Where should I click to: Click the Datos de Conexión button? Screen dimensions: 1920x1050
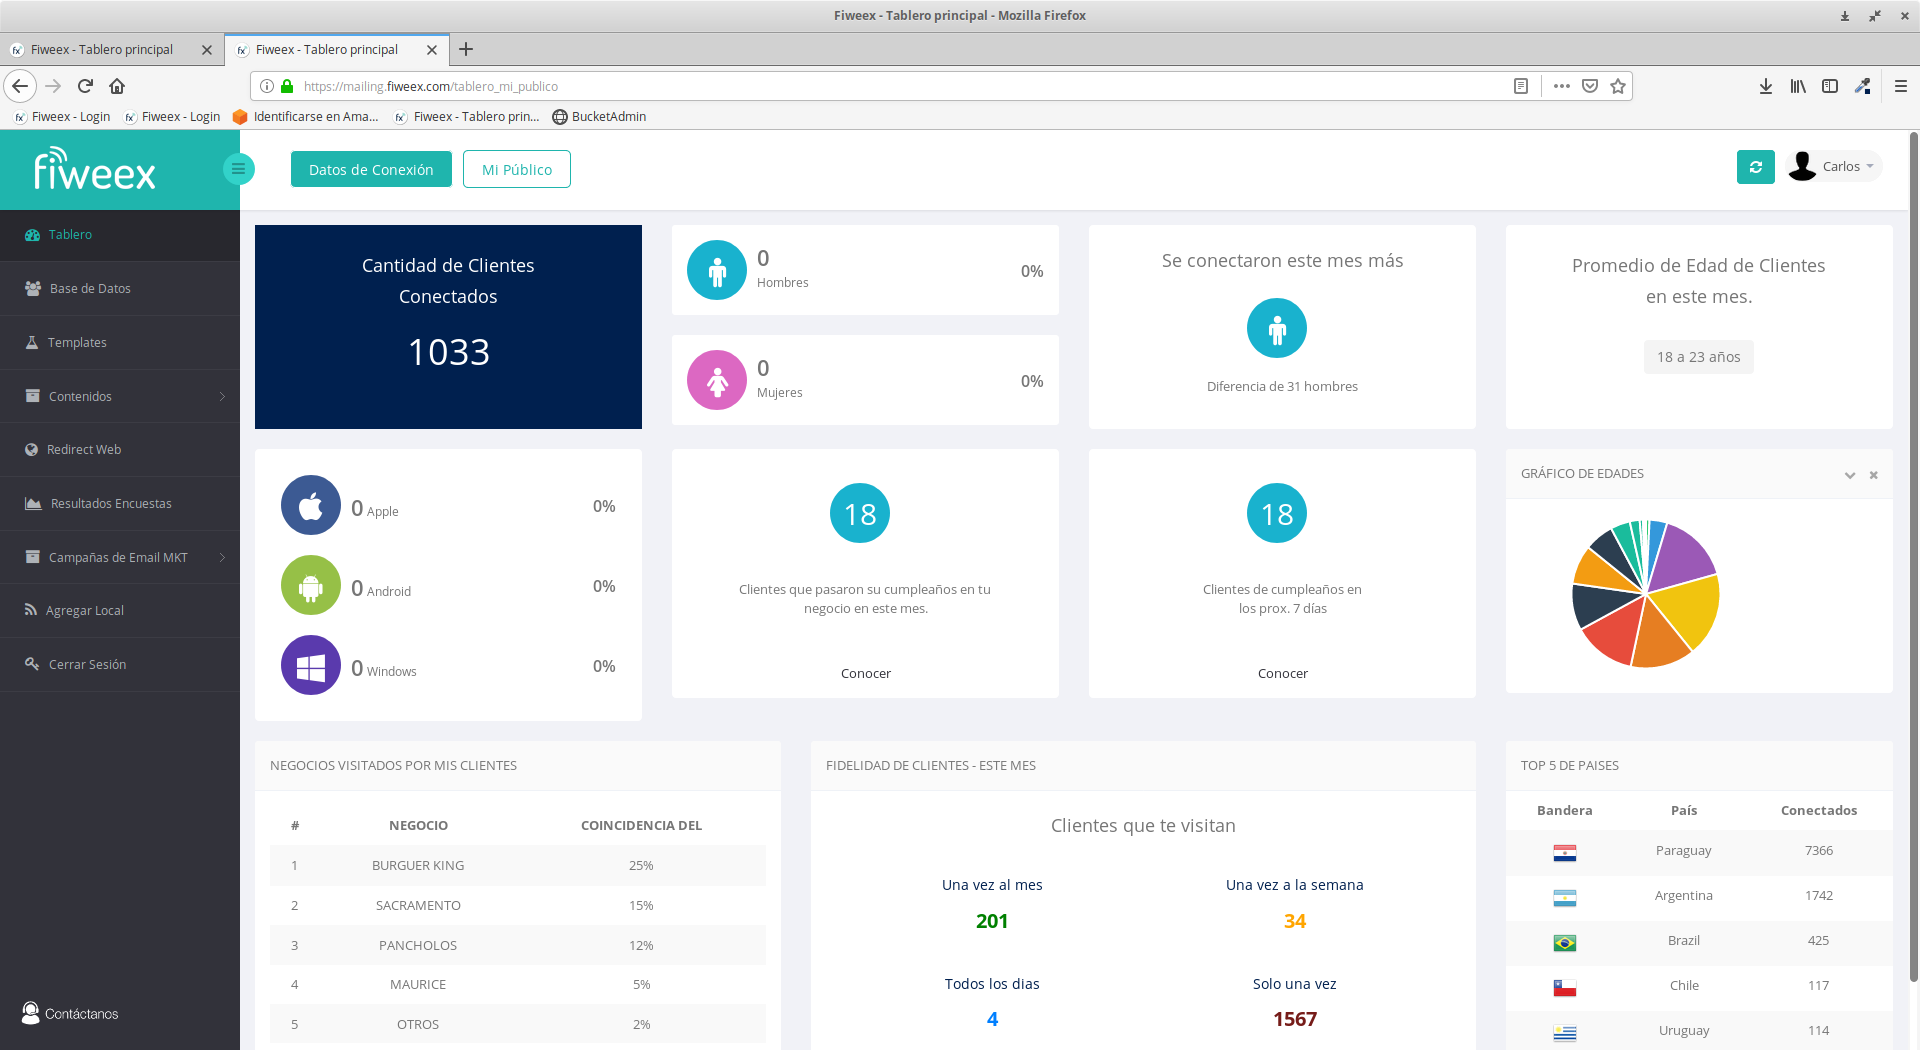(371, 170)
